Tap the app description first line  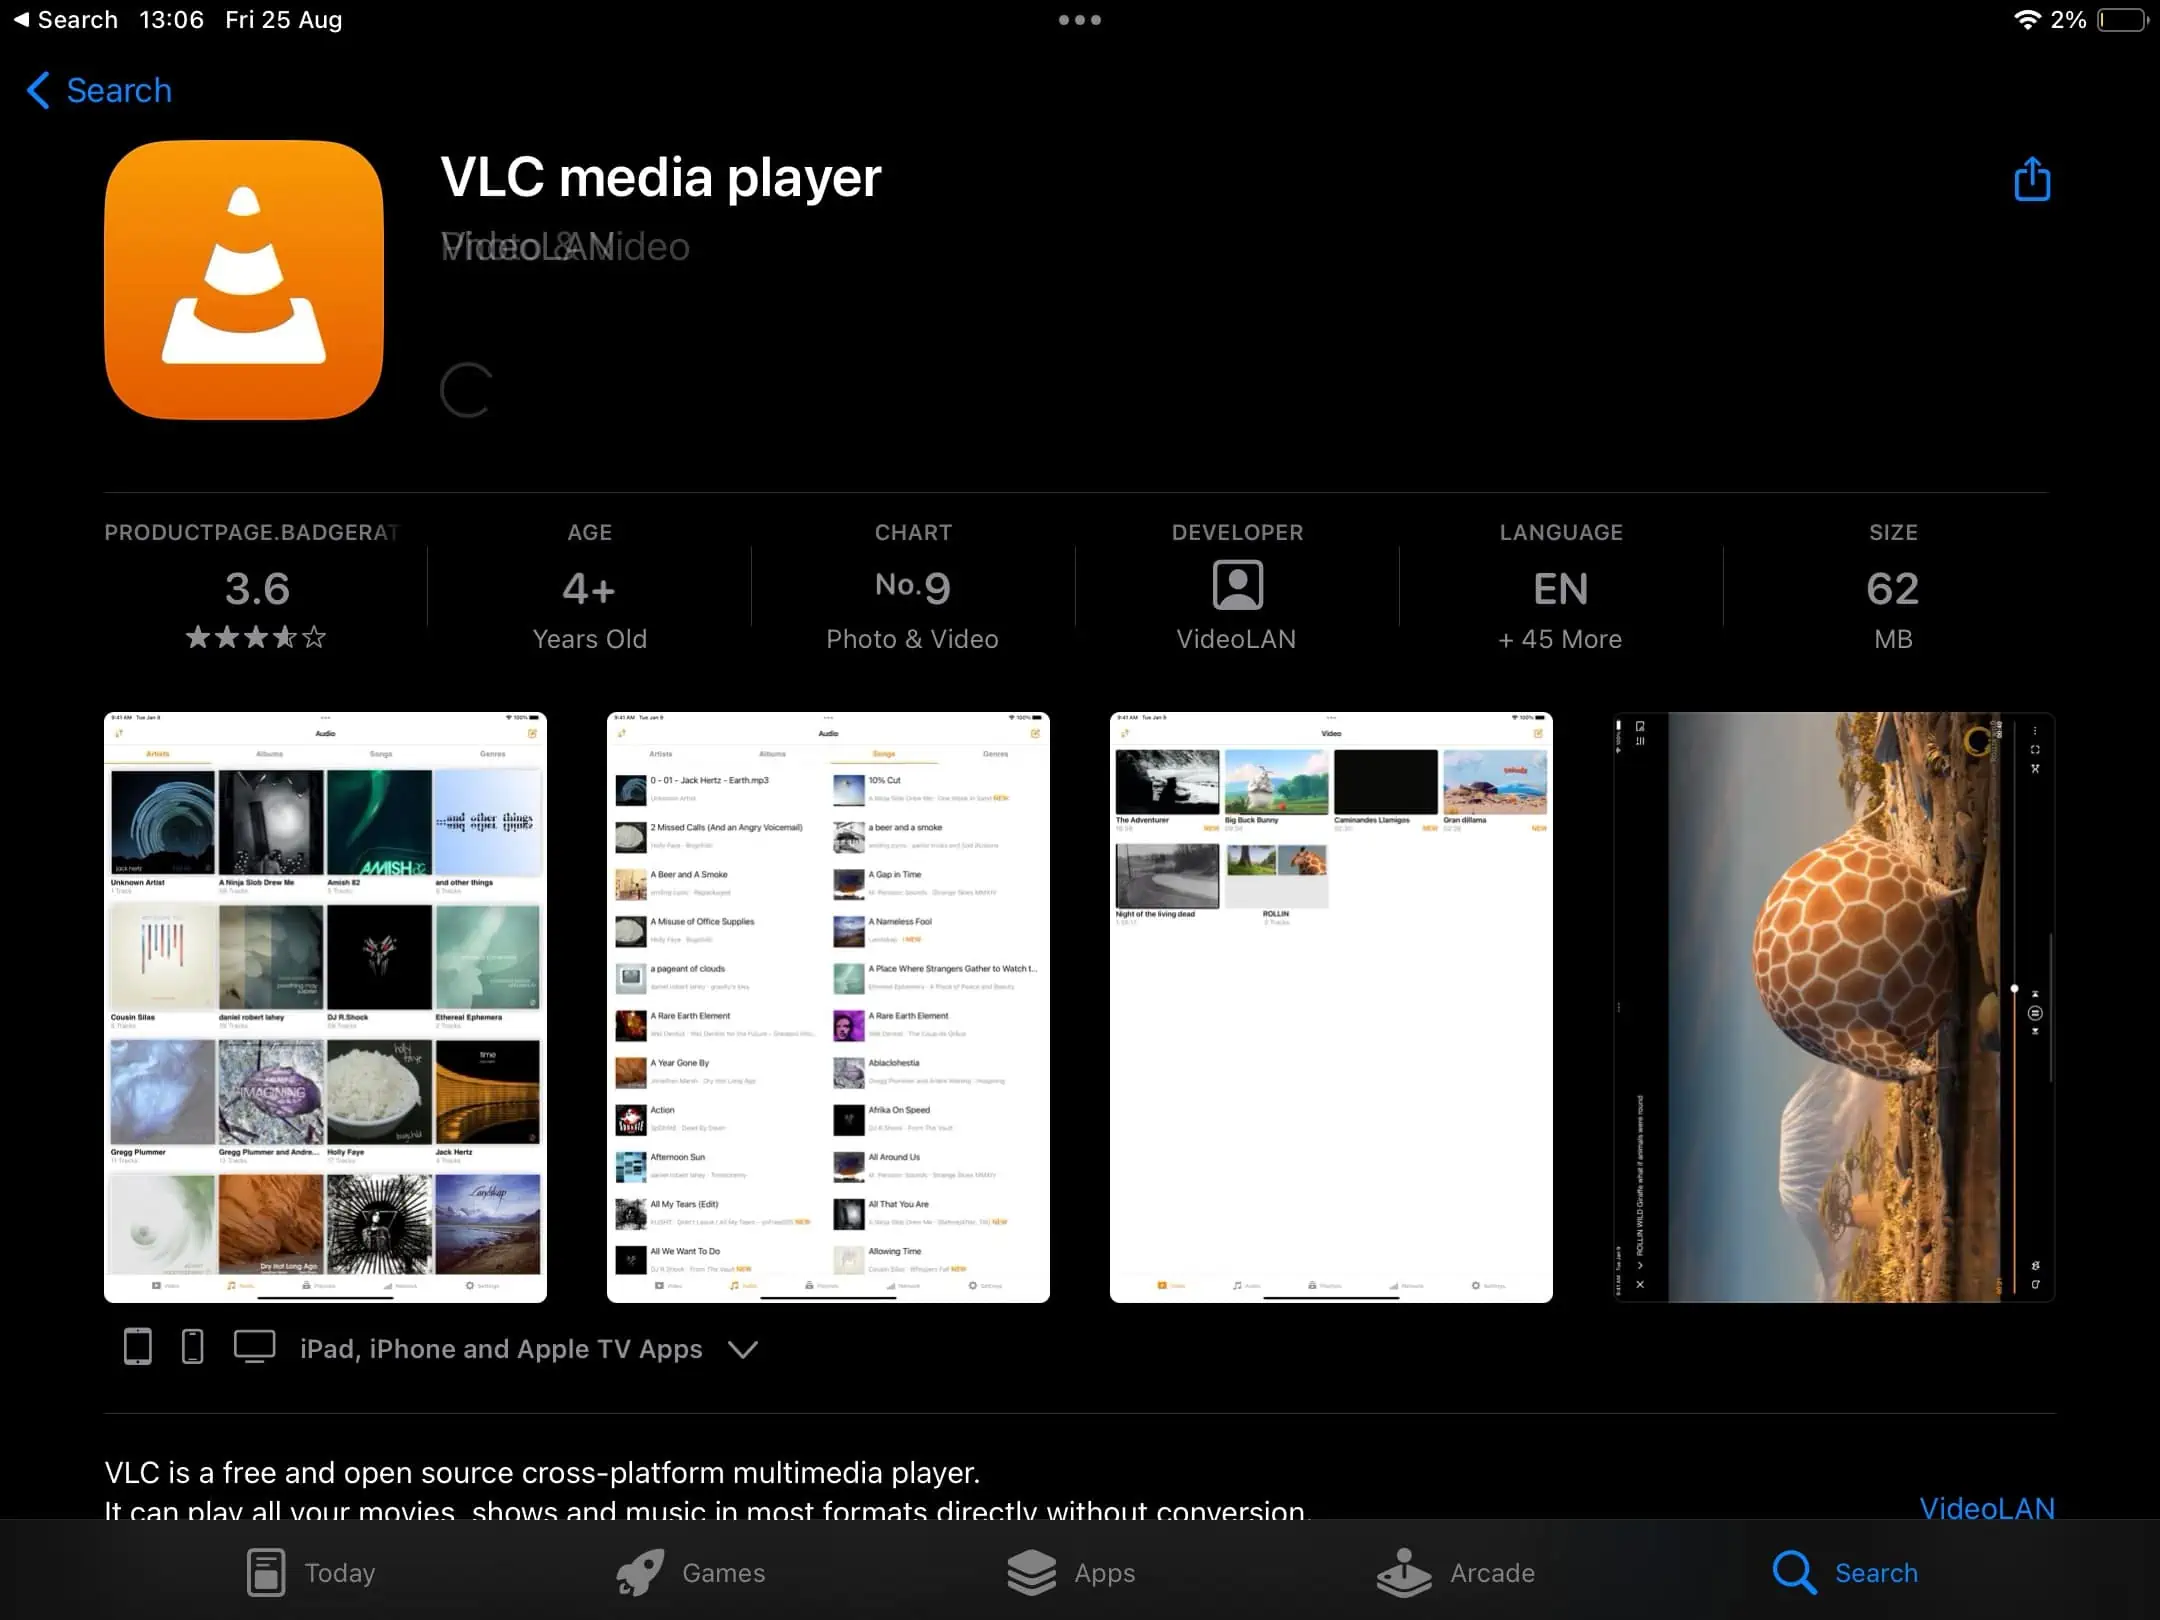pyautogui.click(x=542, y=1472)
